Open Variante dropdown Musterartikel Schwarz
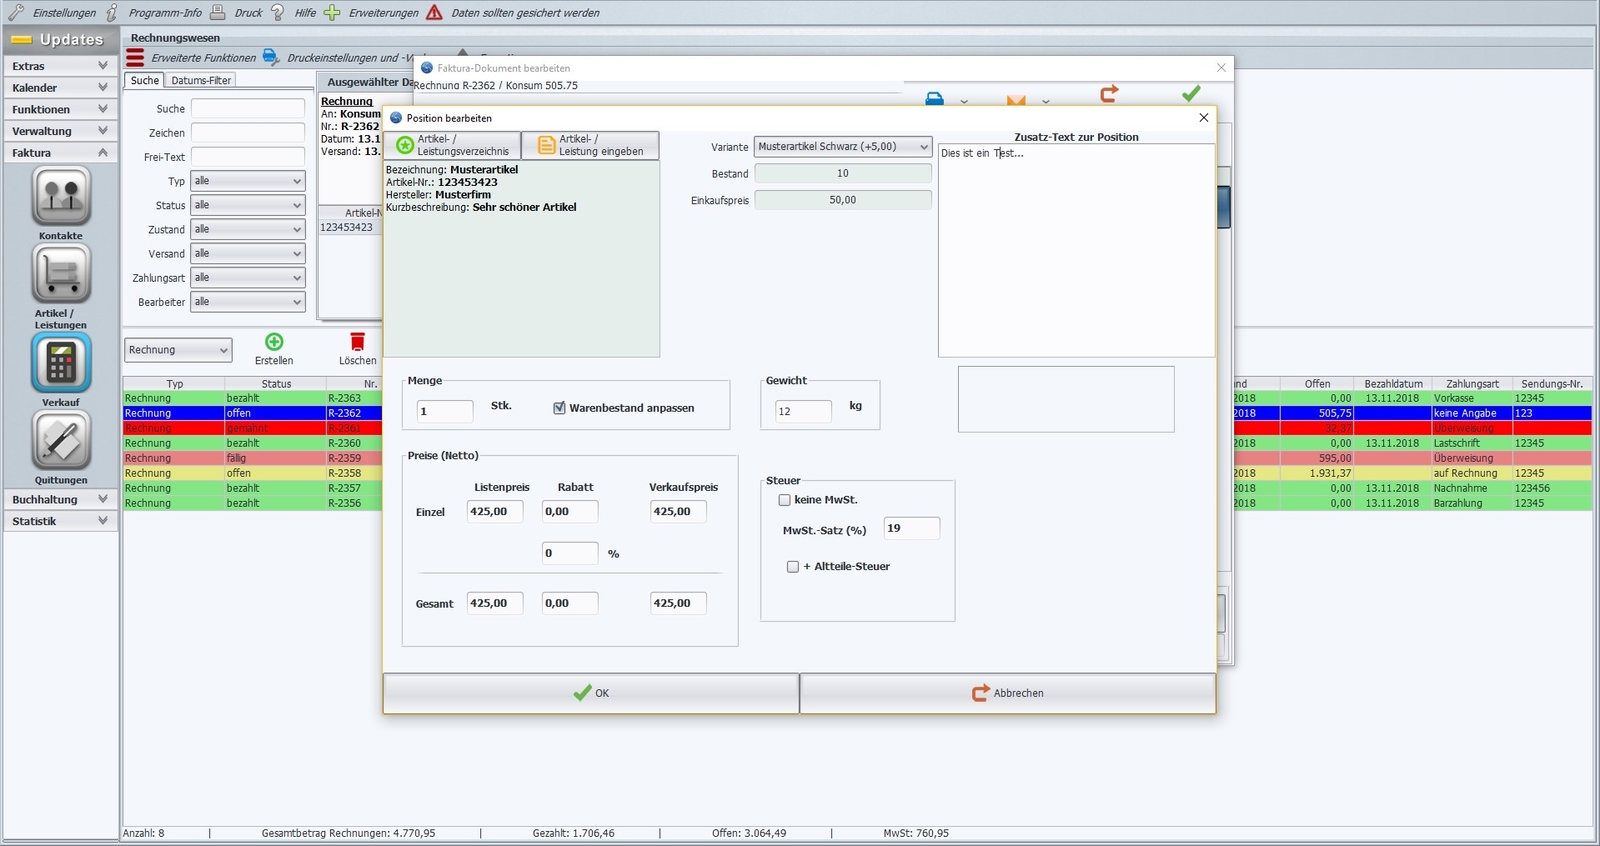Image resolution: width=1600 pixels, height=846 pixels. pyautogui.click(x=843, y=147)
